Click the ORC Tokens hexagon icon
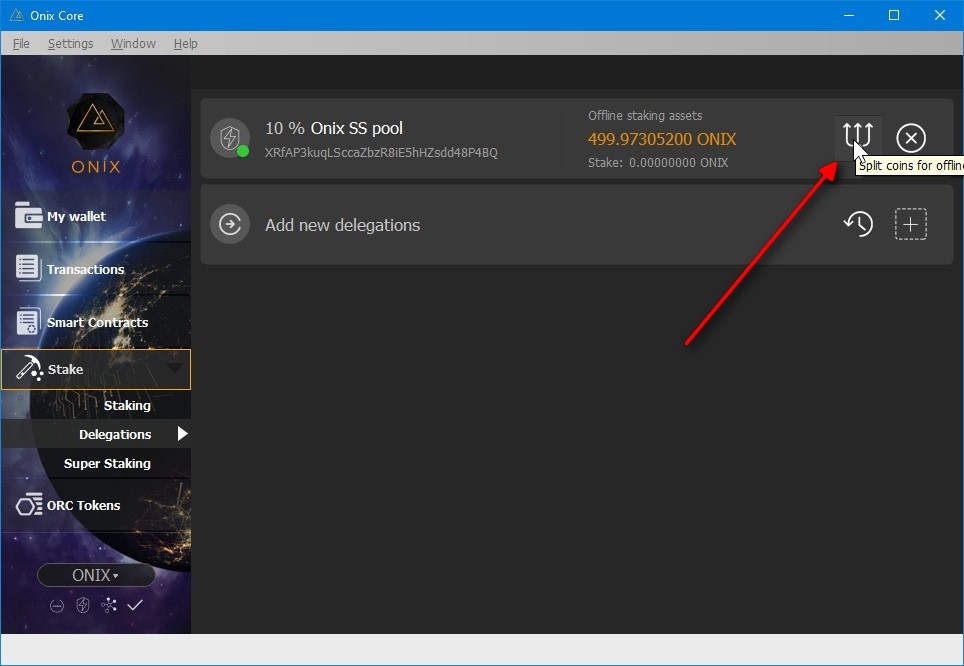The width and height of the screenshot is (964, 666). [29, 505]
